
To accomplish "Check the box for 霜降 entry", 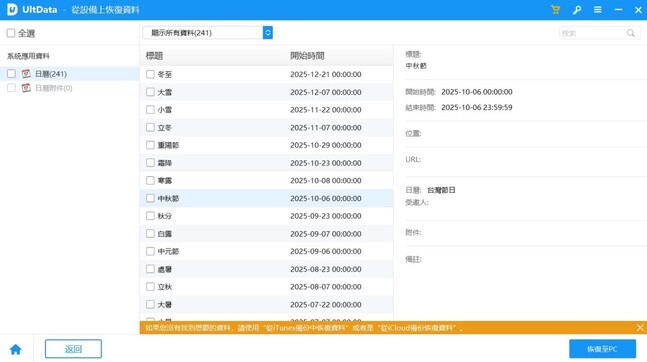I will pyautogui.click(x=150, y=163).
